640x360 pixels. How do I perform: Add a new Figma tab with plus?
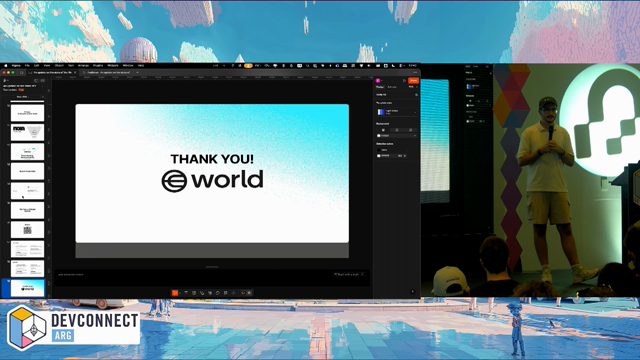(x=138, y=72)
